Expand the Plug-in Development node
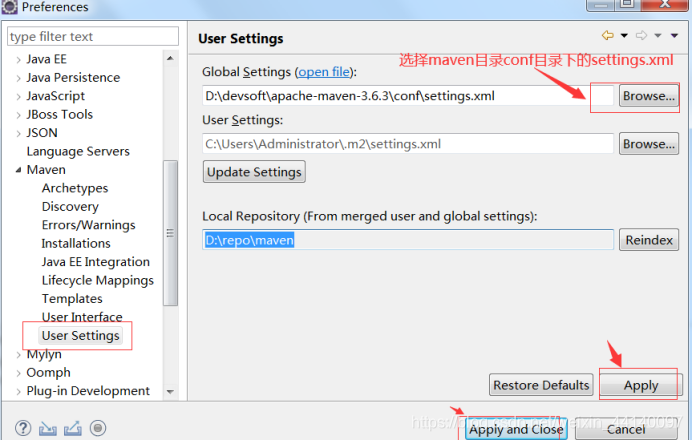 click(x=18, y=392)
